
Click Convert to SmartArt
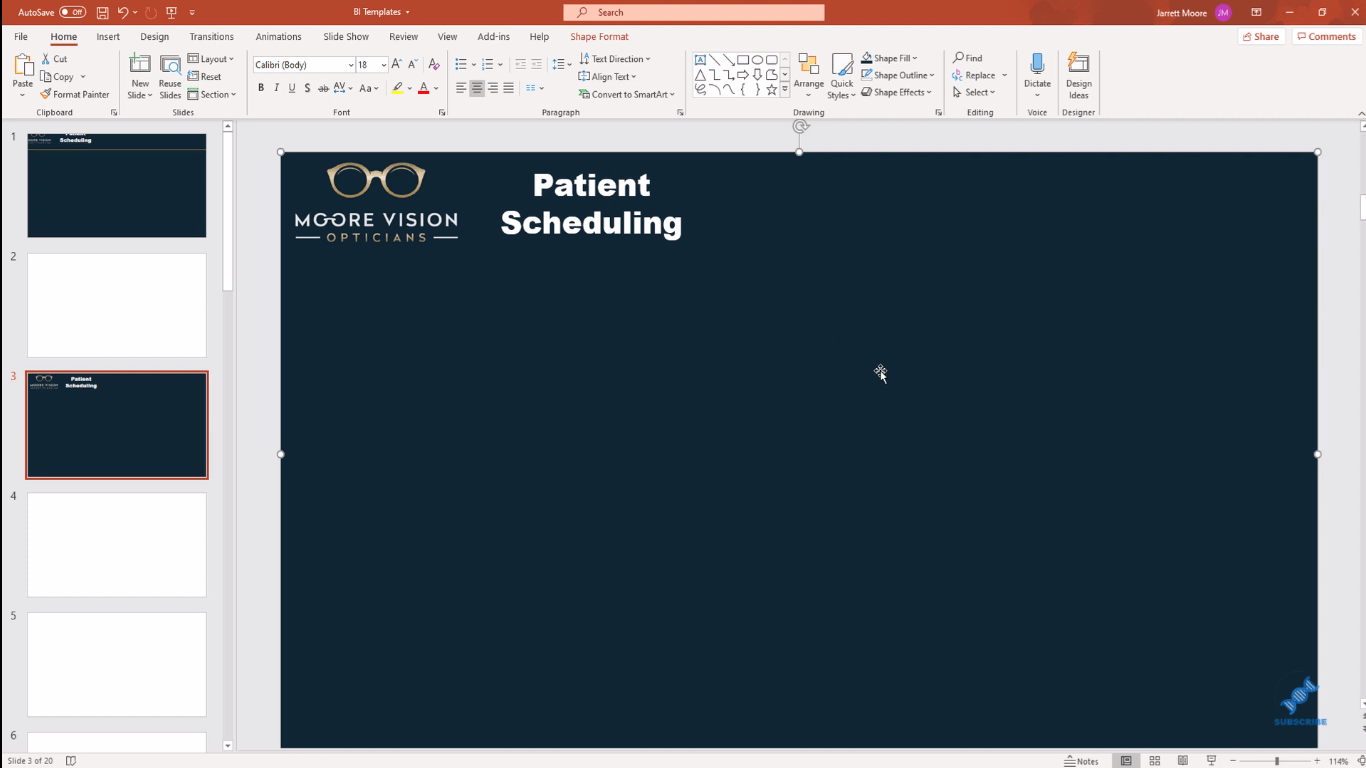point(627,95)
